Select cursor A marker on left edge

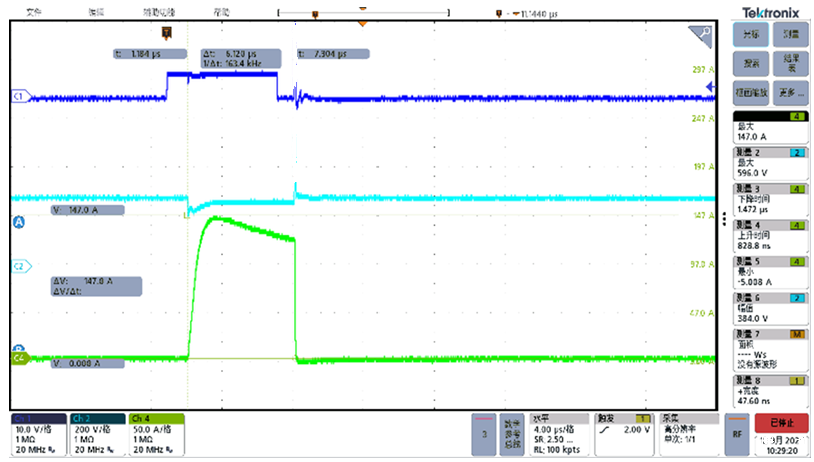pyautogui.click(x=17, y=224)
